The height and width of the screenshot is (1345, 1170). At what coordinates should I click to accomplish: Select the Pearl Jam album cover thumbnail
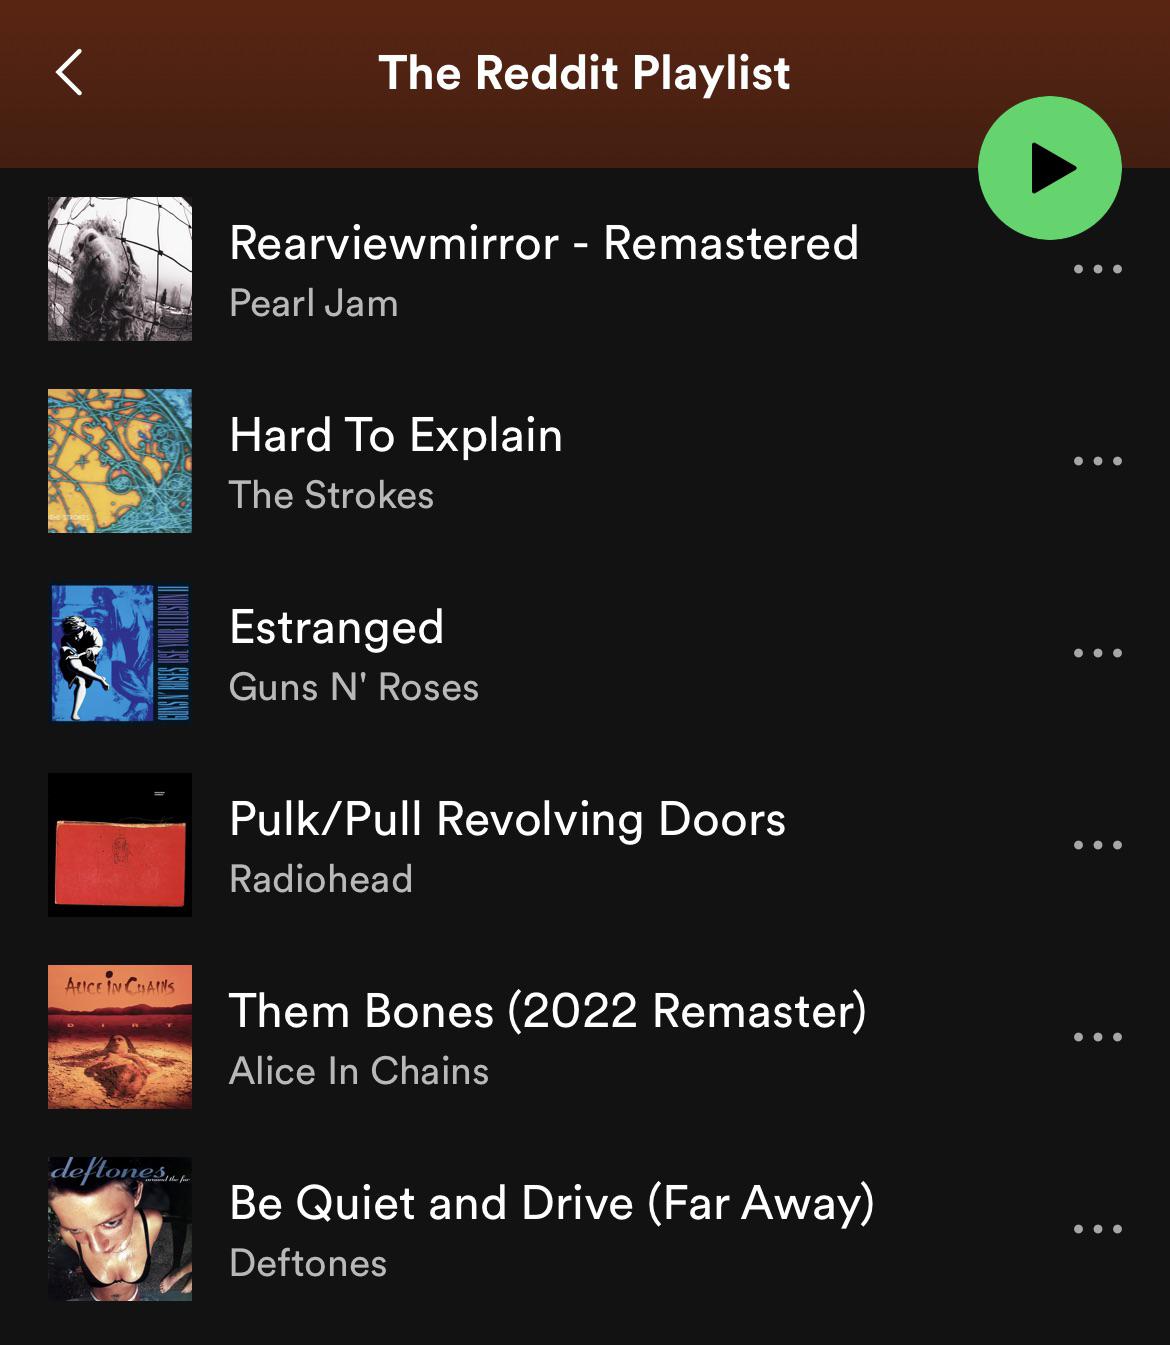coord(120,269)
